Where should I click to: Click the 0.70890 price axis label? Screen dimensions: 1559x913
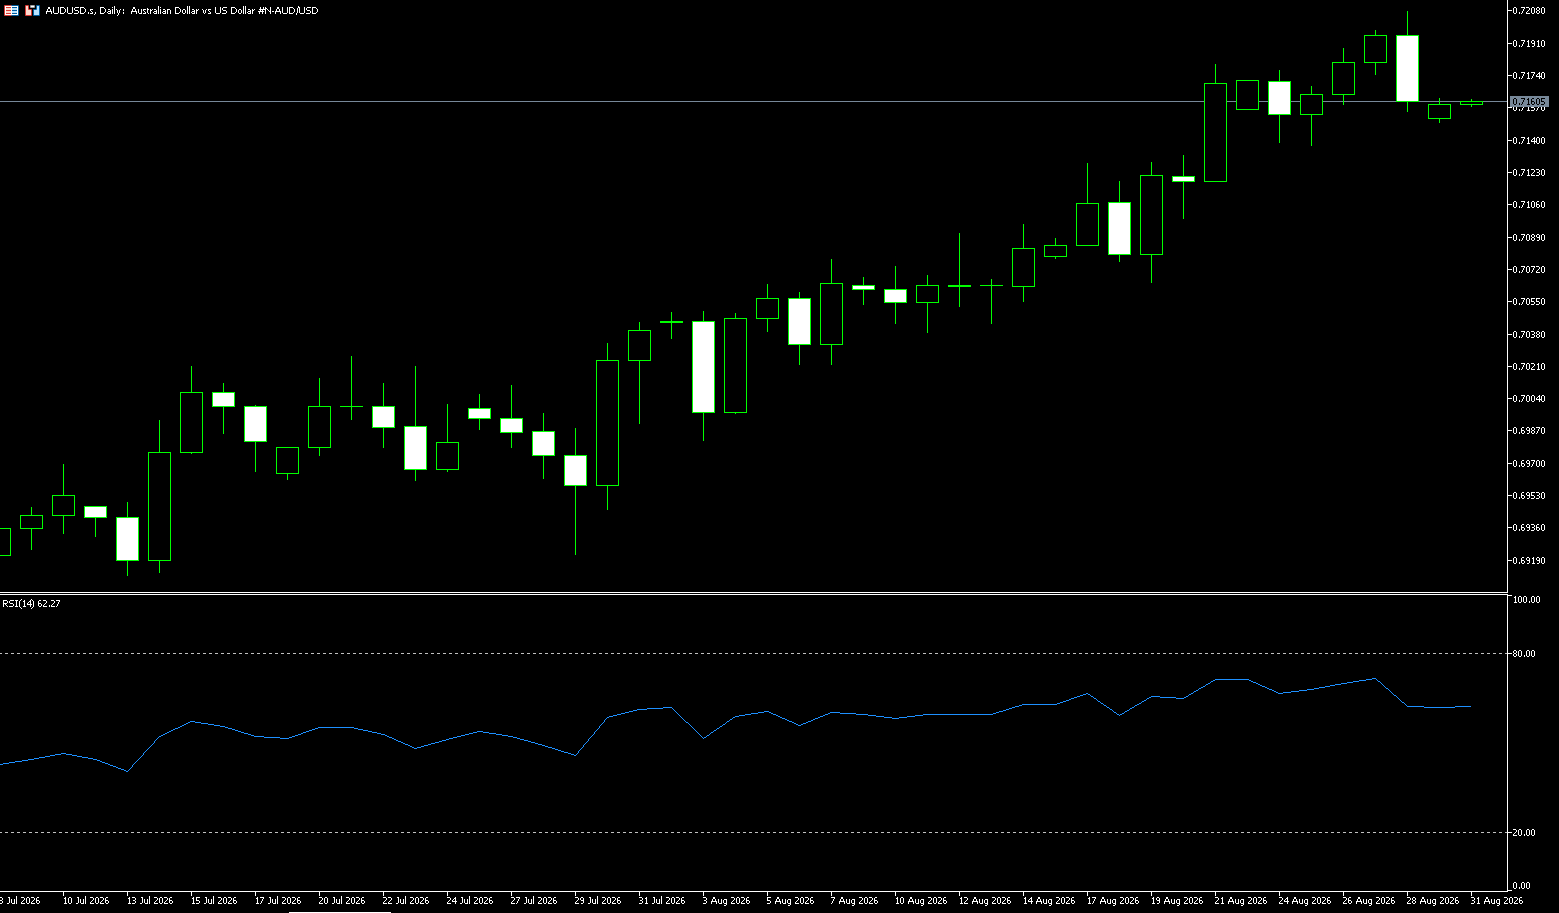pyautogui.click(x=1531, y=238)
